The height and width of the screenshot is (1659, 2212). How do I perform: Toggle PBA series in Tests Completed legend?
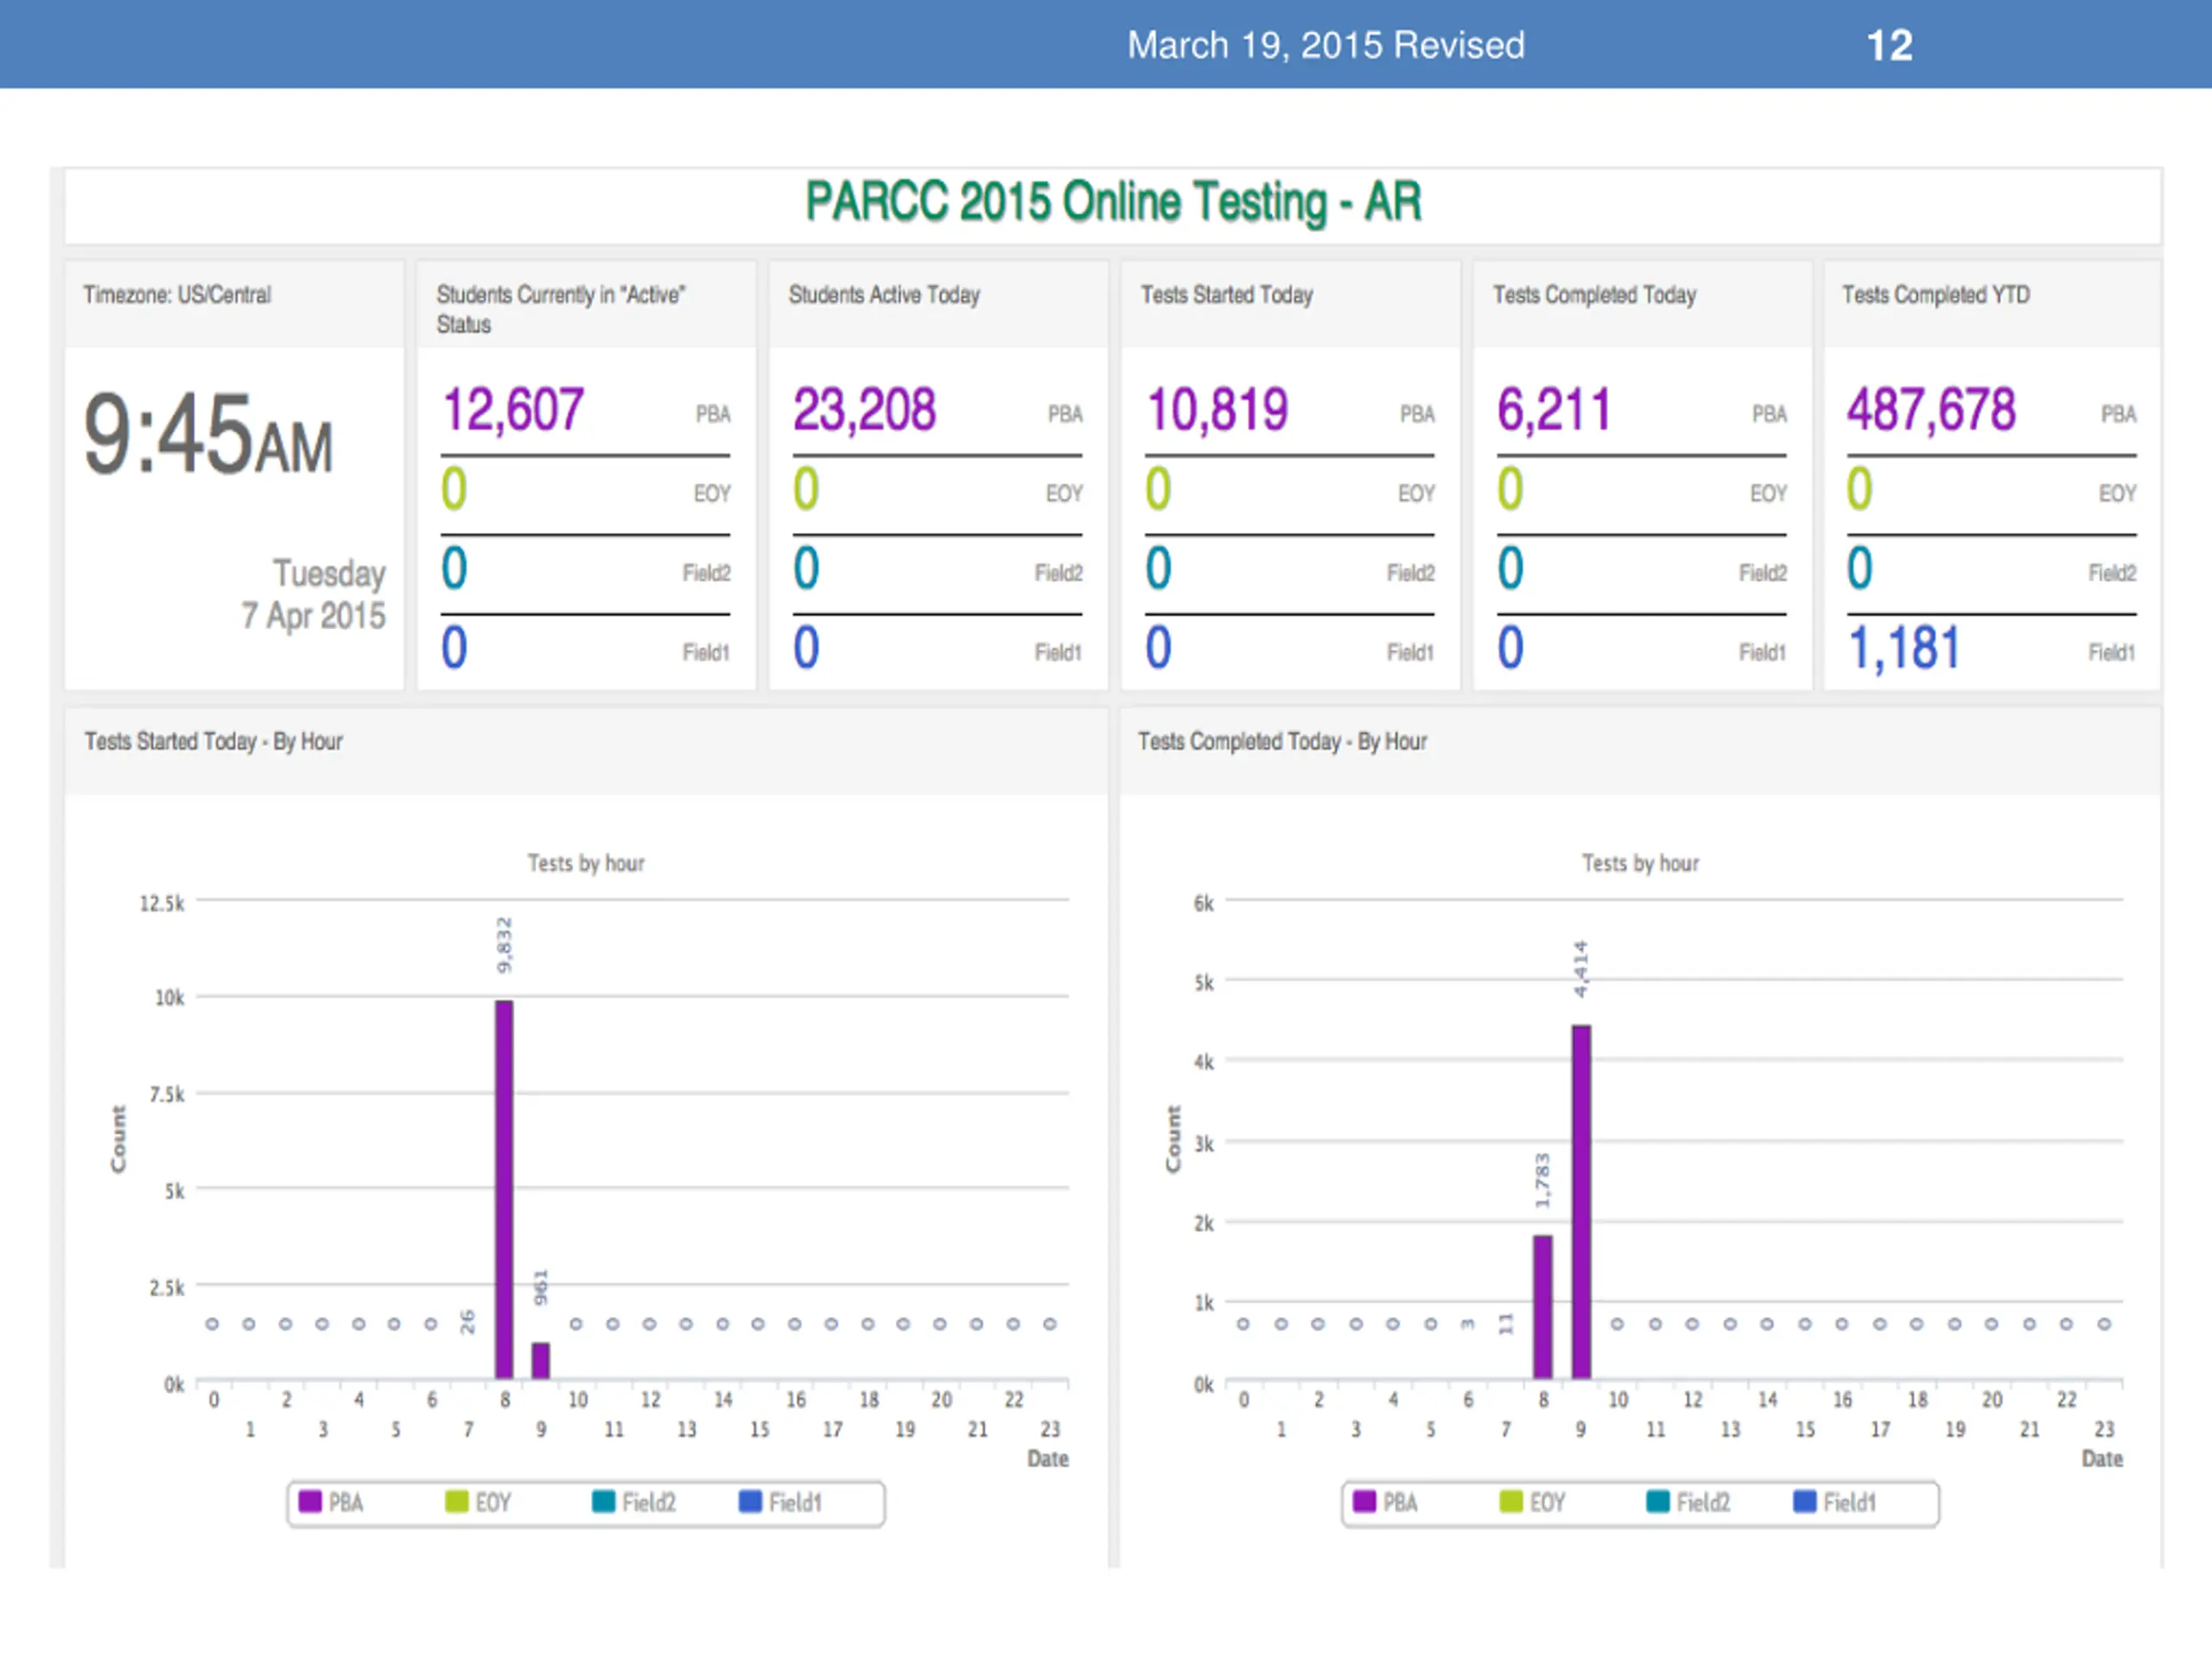[x=1385, y=1502]
